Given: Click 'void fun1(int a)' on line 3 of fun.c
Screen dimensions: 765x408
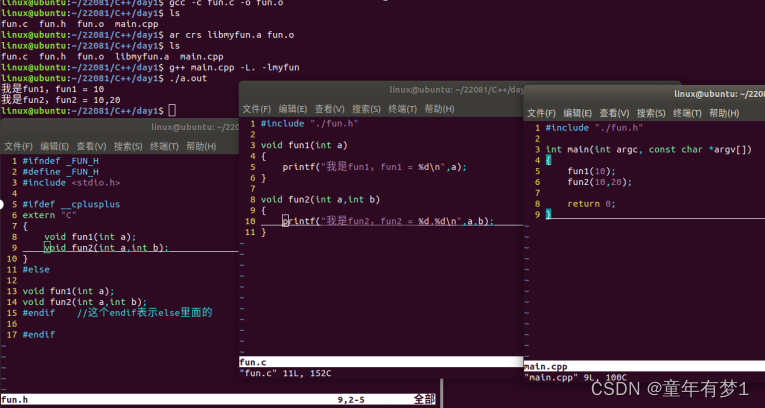Looking at the screenshot, I should coord(304,145).
